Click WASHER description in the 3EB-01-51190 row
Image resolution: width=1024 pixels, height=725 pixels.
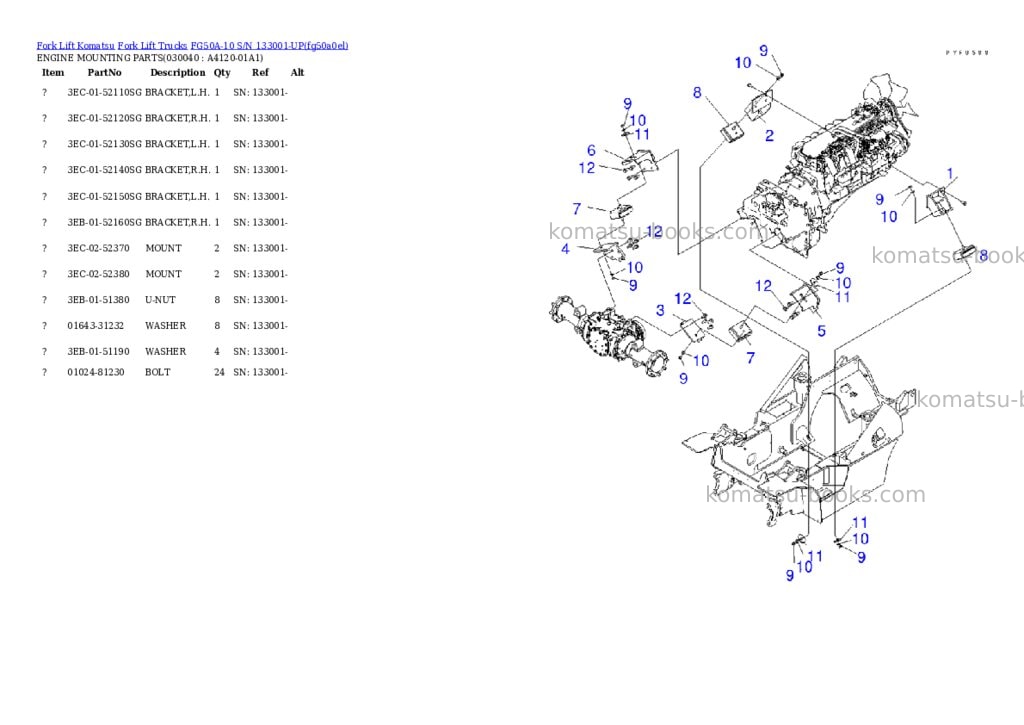165,351
